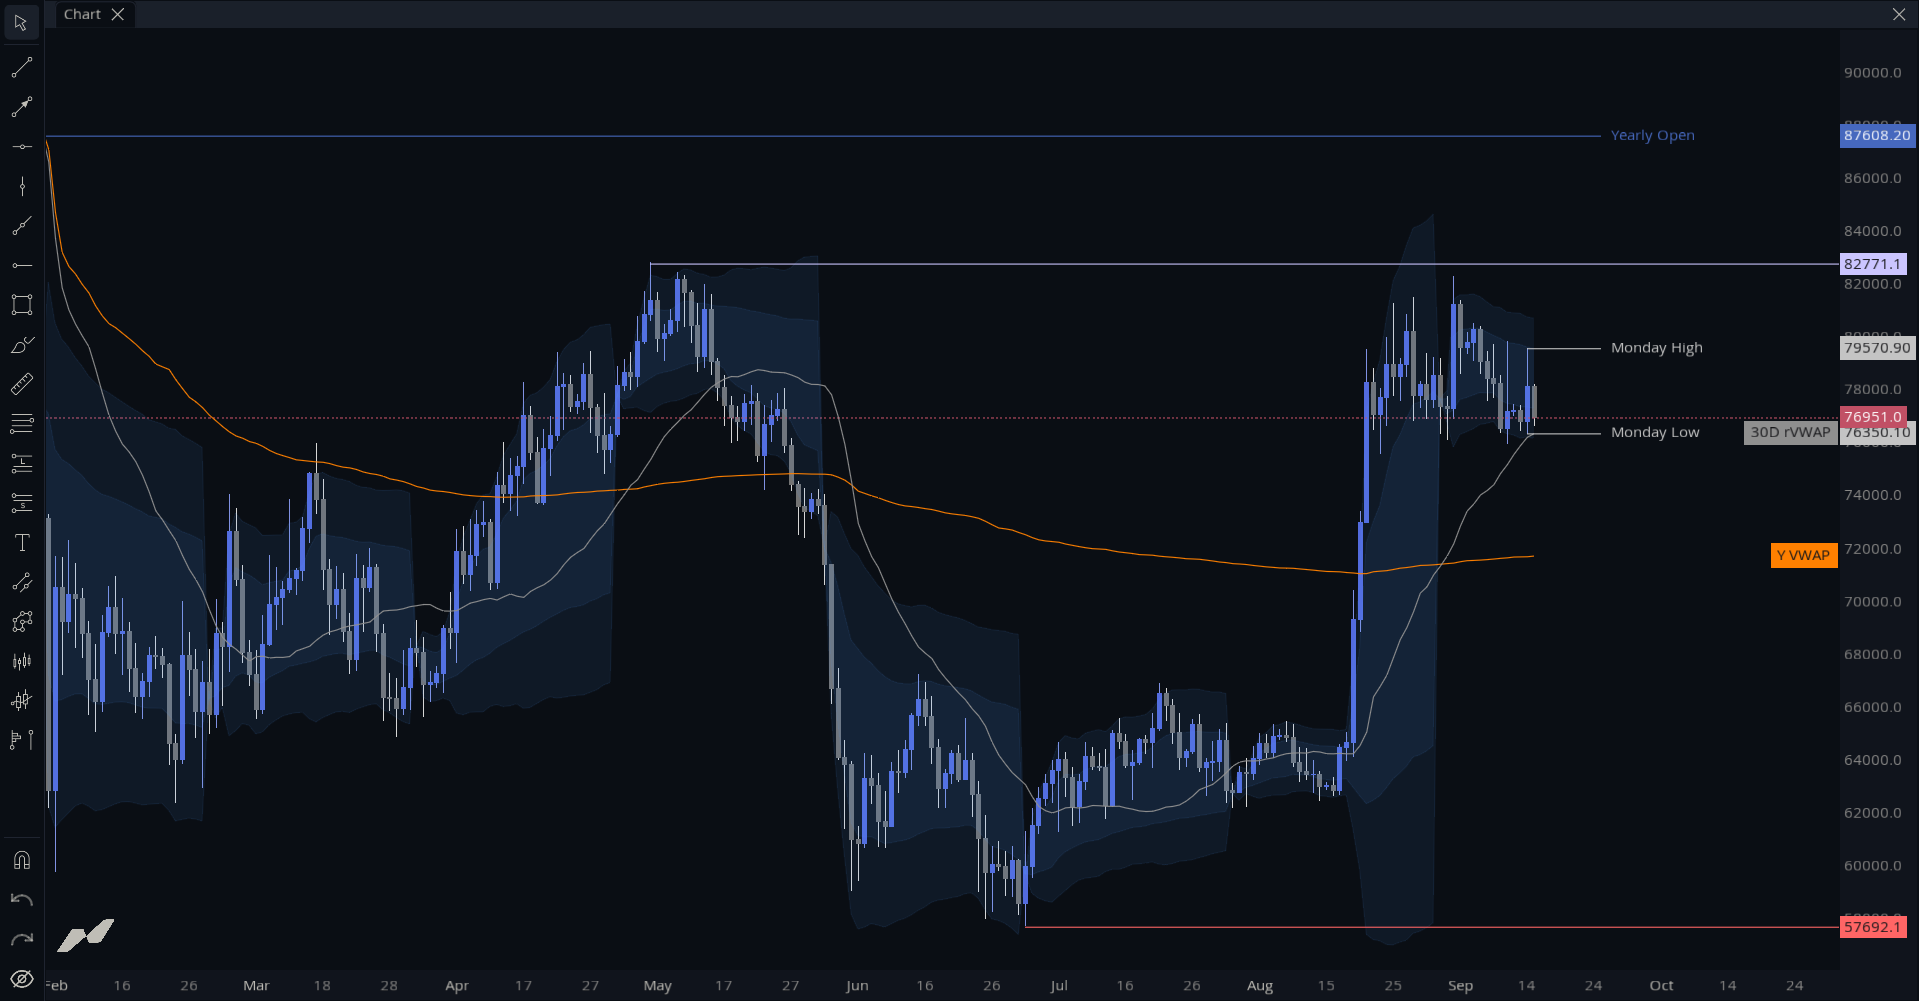The height and width of the screenshot is (1001, 1919).
Task: Select the brush freehand drawing tool
Action: click(x=21, y=345)
